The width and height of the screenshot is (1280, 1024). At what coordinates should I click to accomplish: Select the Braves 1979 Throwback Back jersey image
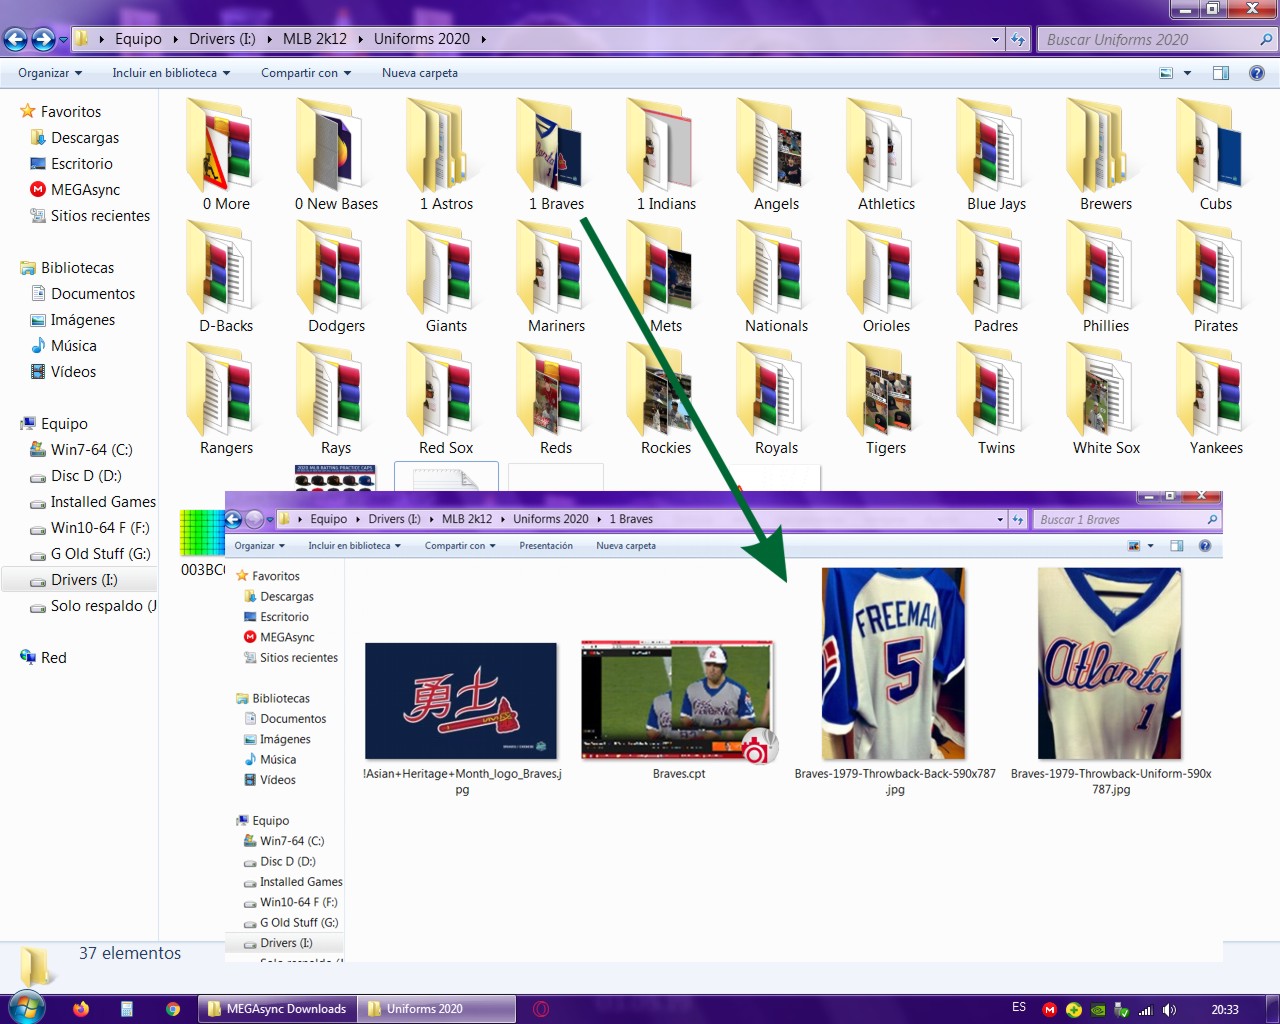click(x=894, y=664)
